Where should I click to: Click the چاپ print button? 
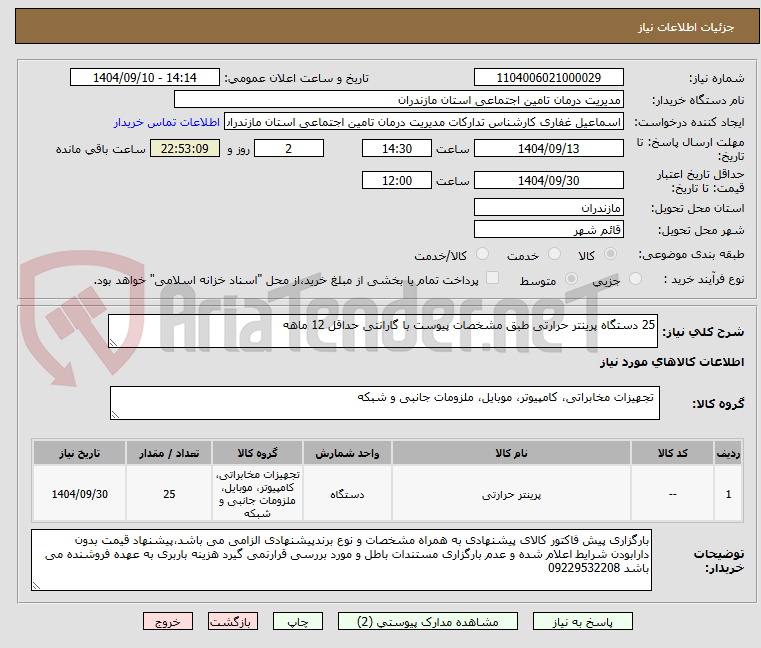pyautogui.click(x=298, y=621)
